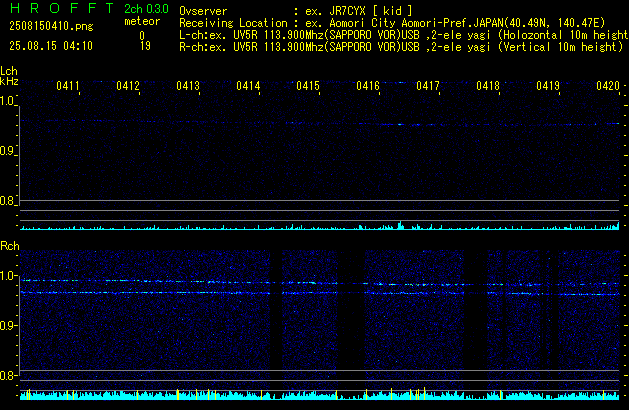Click the Lch signal peak near 0416
This screenshot has width=629, height=410.
point(400,225)
